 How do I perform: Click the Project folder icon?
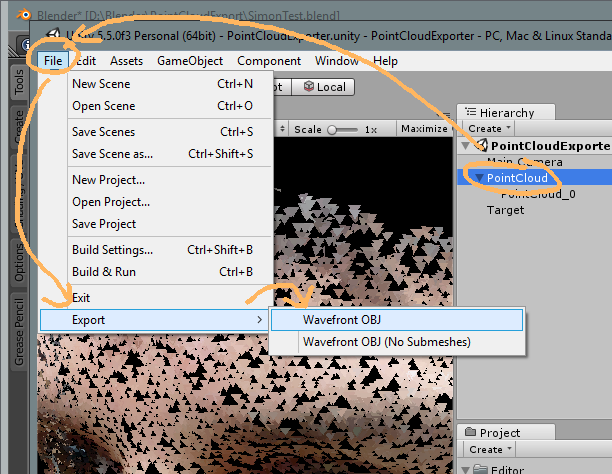point(471,432)
